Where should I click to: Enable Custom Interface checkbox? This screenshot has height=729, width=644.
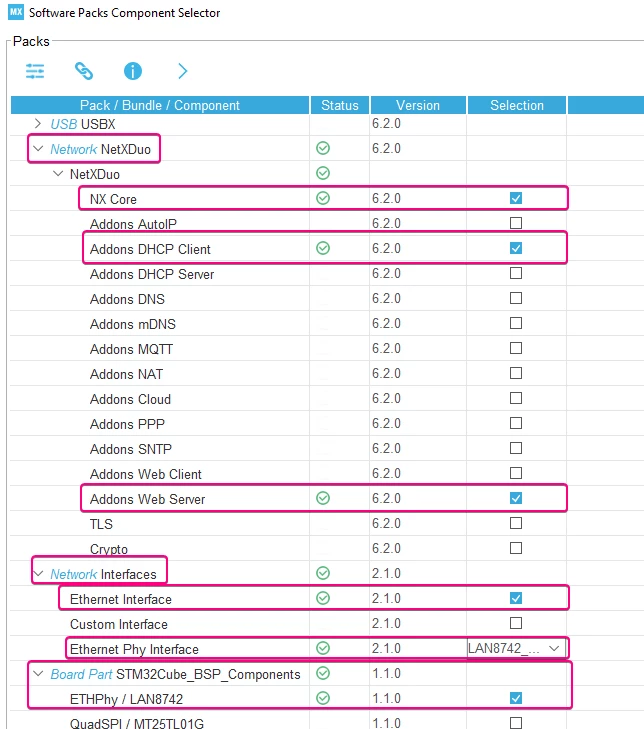[516, 623]
